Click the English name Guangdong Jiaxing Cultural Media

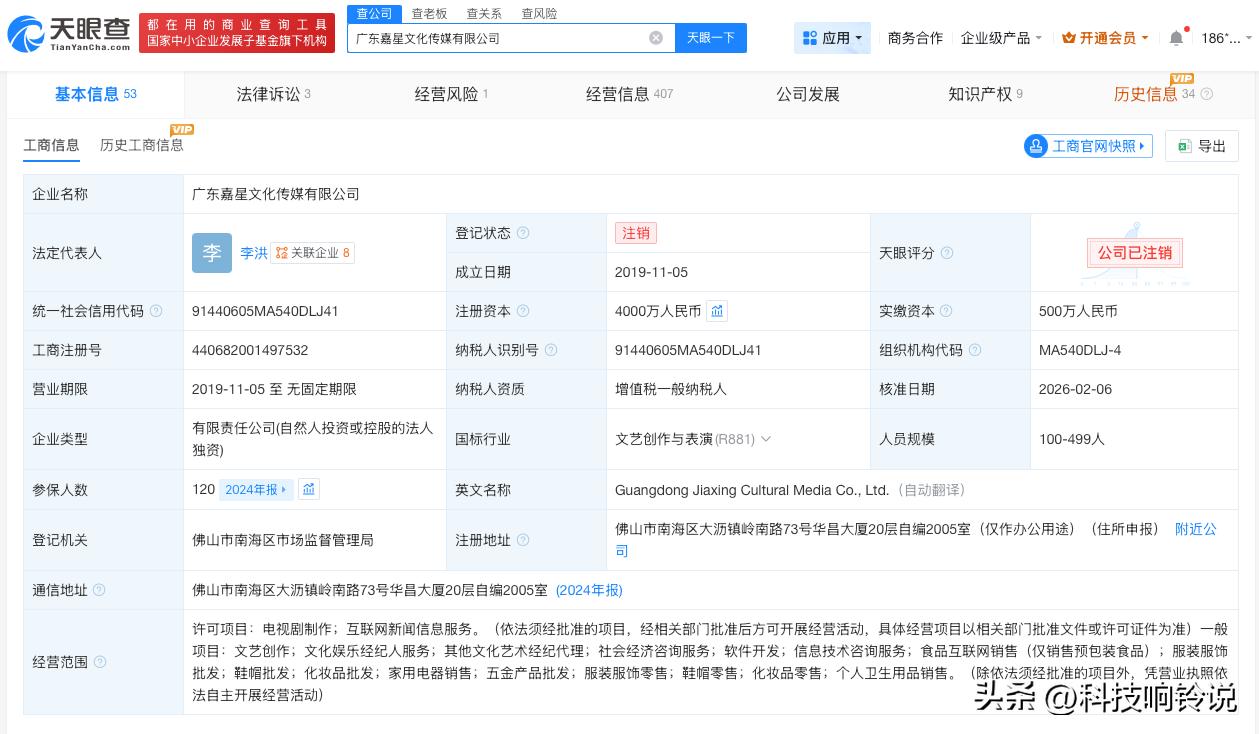point(752,490)
